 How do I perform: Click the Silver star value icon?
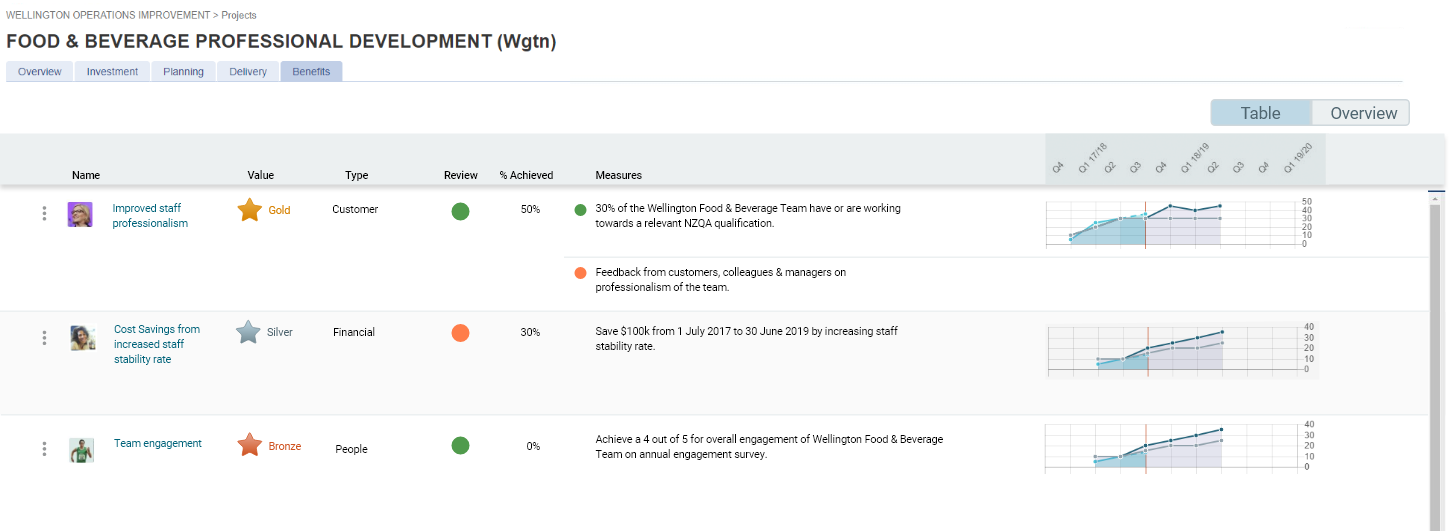pyautogui.click(x=248, y=332)
